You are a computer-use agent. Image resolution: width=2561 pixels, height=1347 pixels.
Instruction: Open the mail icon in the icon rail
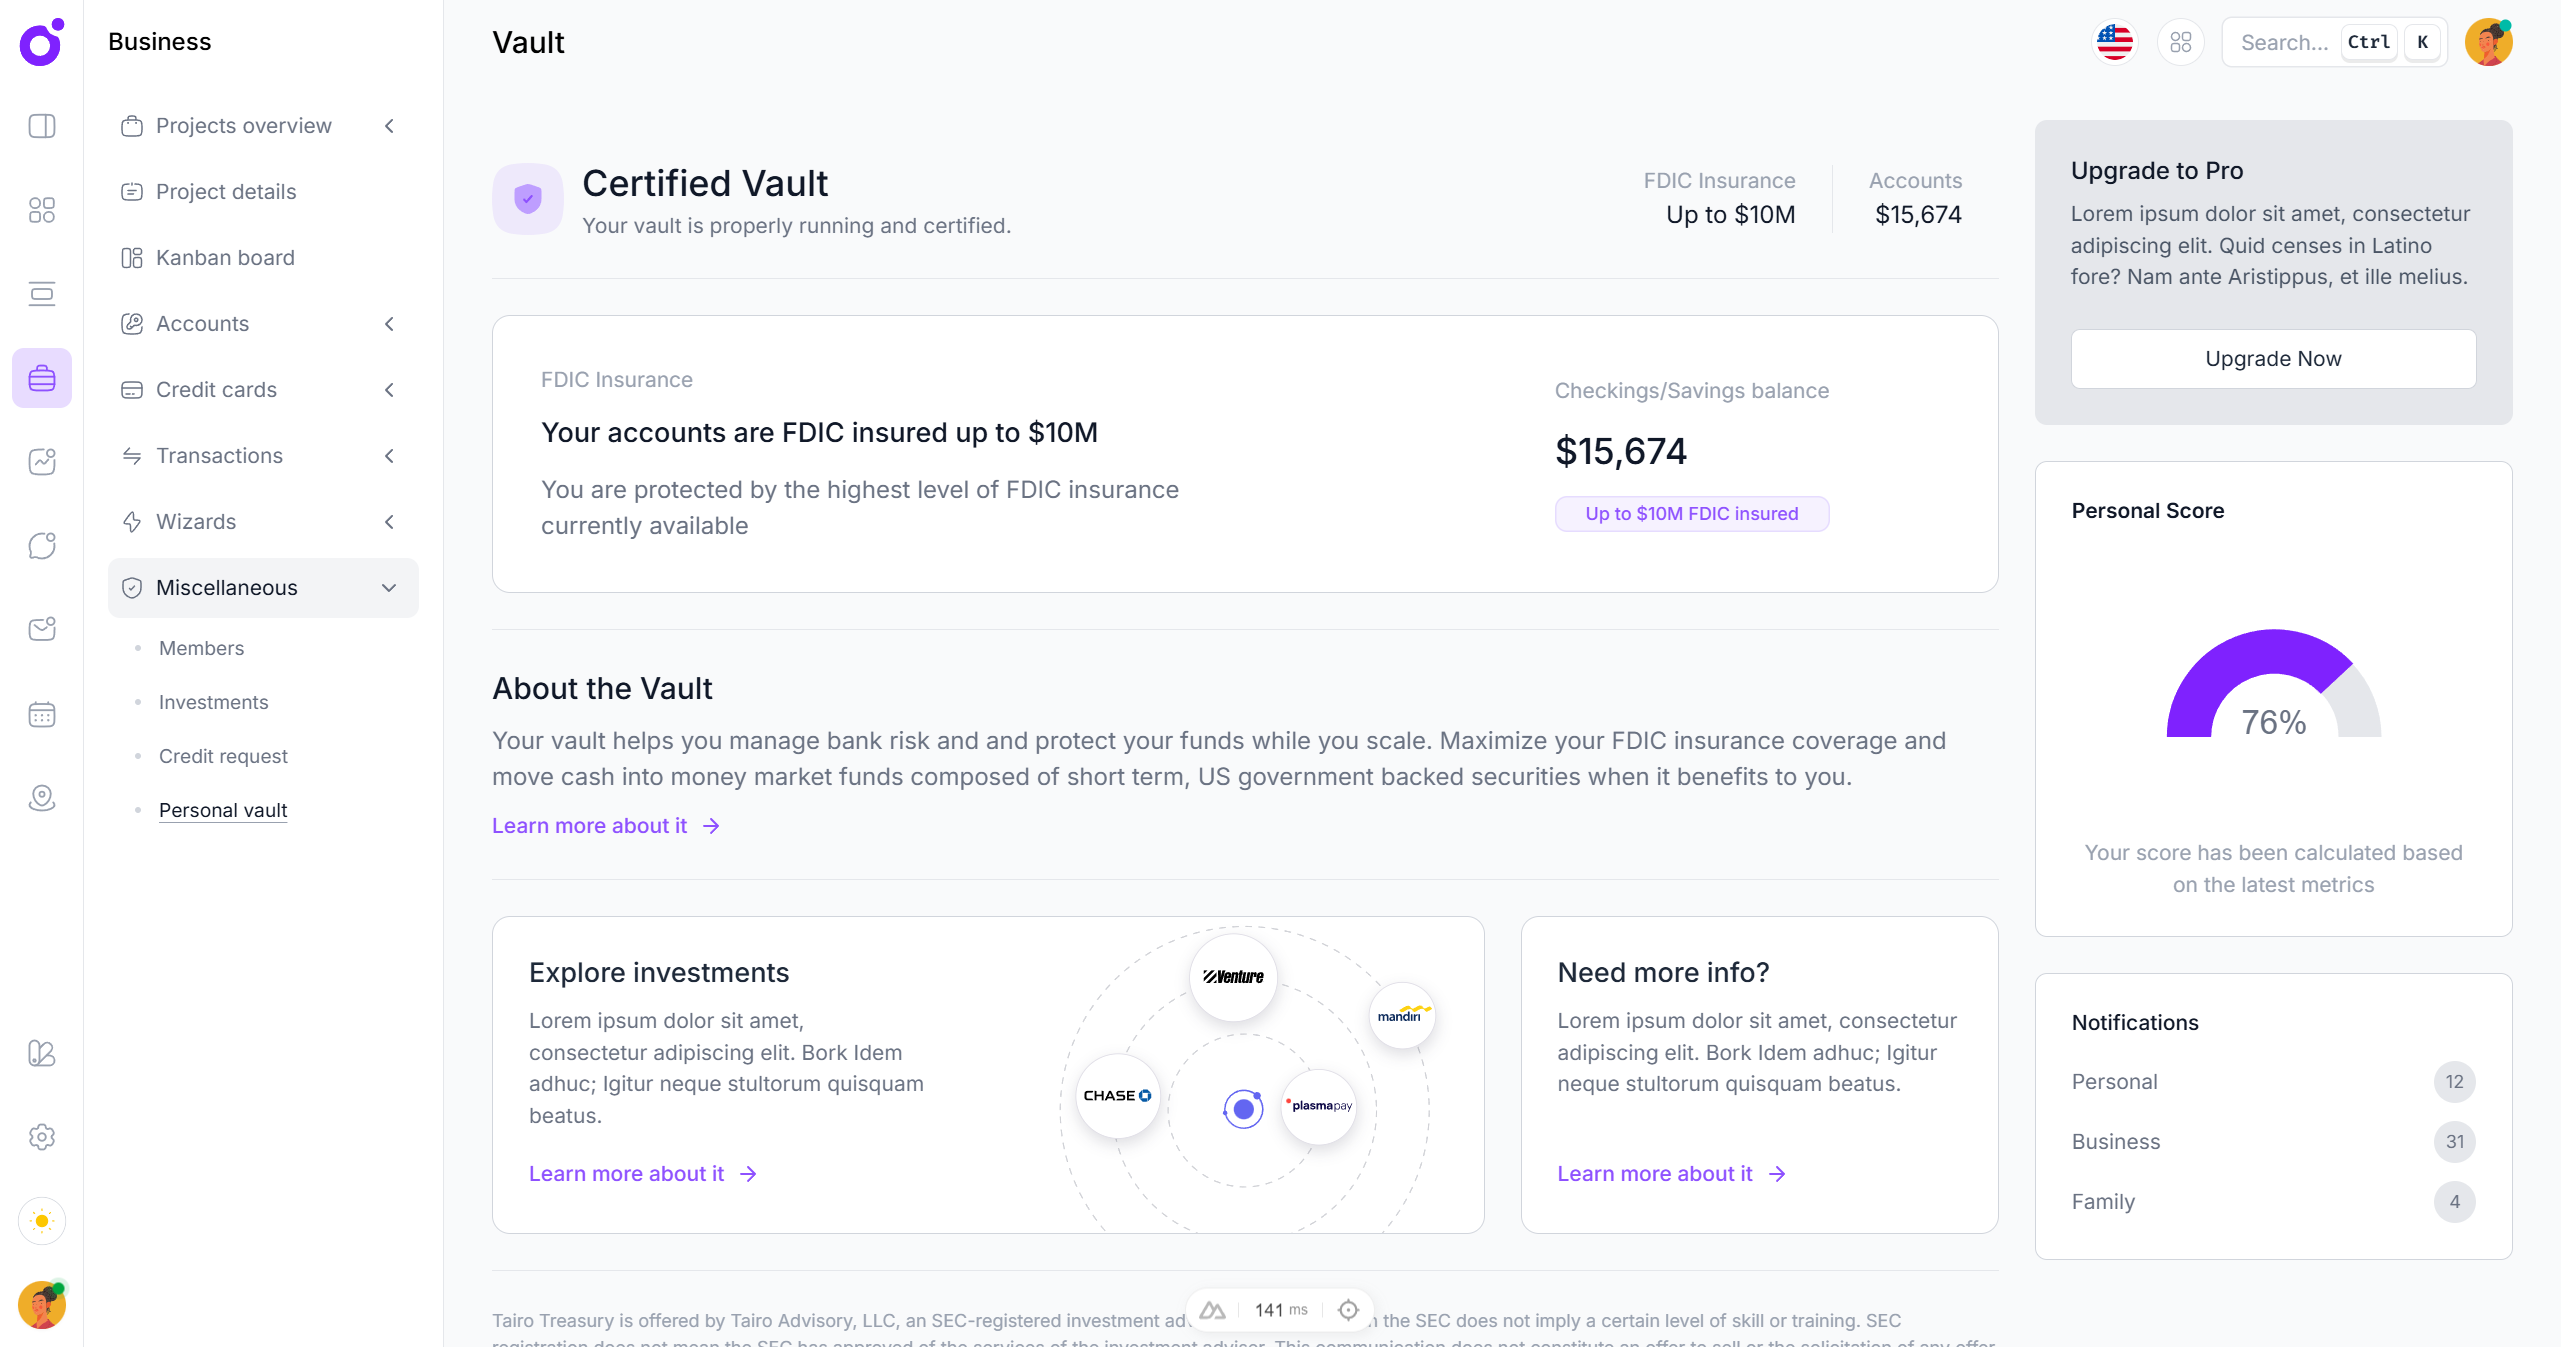point(42,629)
